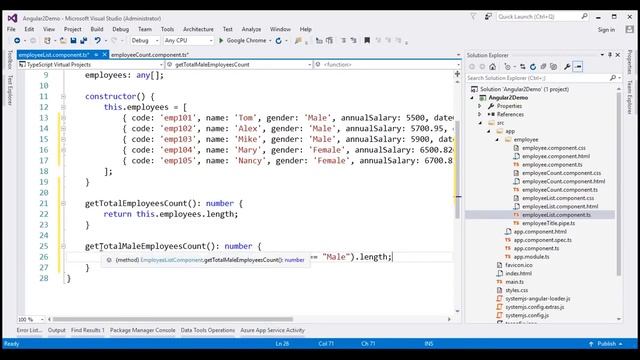Click the Preview Selected Items icon

[x=578, y=67]
